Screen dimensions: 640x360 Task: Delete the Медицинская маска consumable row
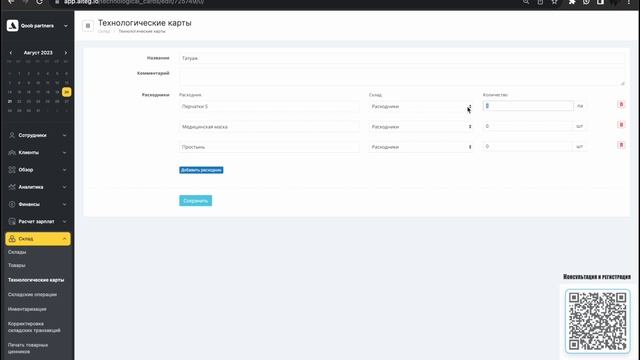pos(621,124)
